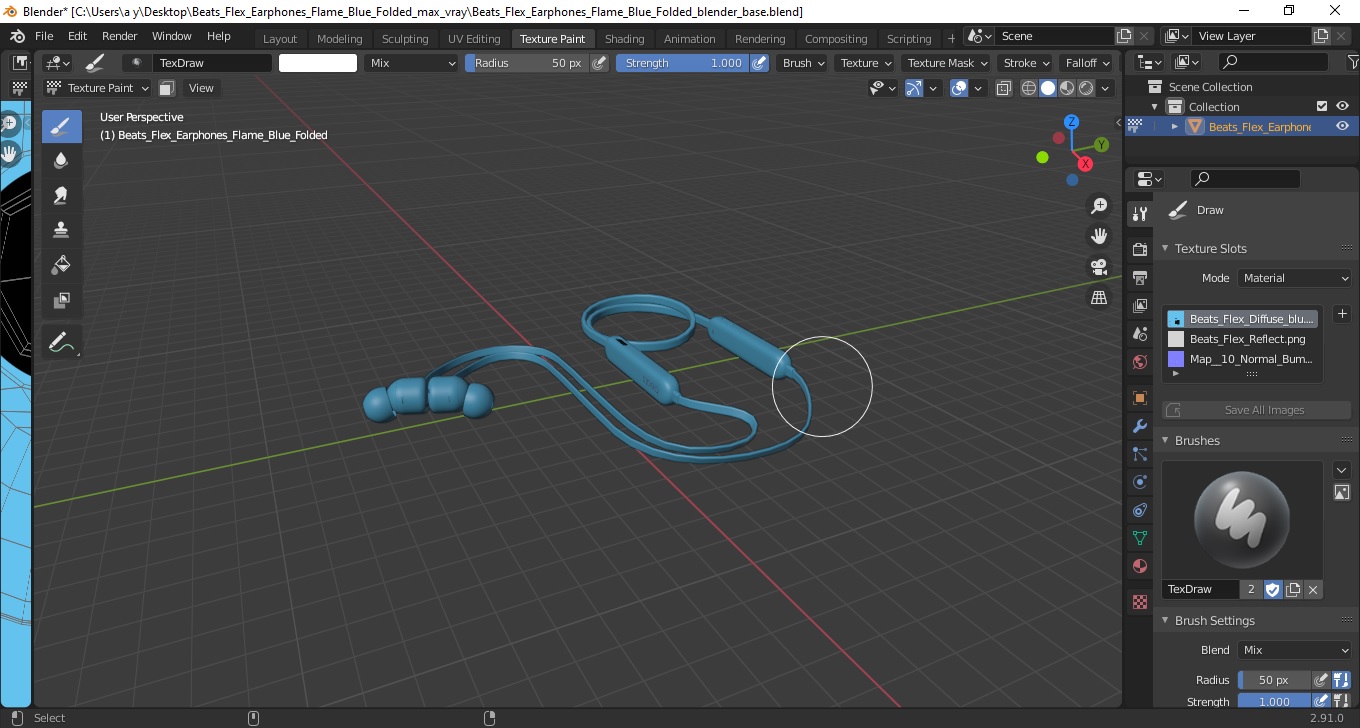Open the Particles properties tab
1360x728 pixels.
pyautogui.click(x=1139, y=454)
